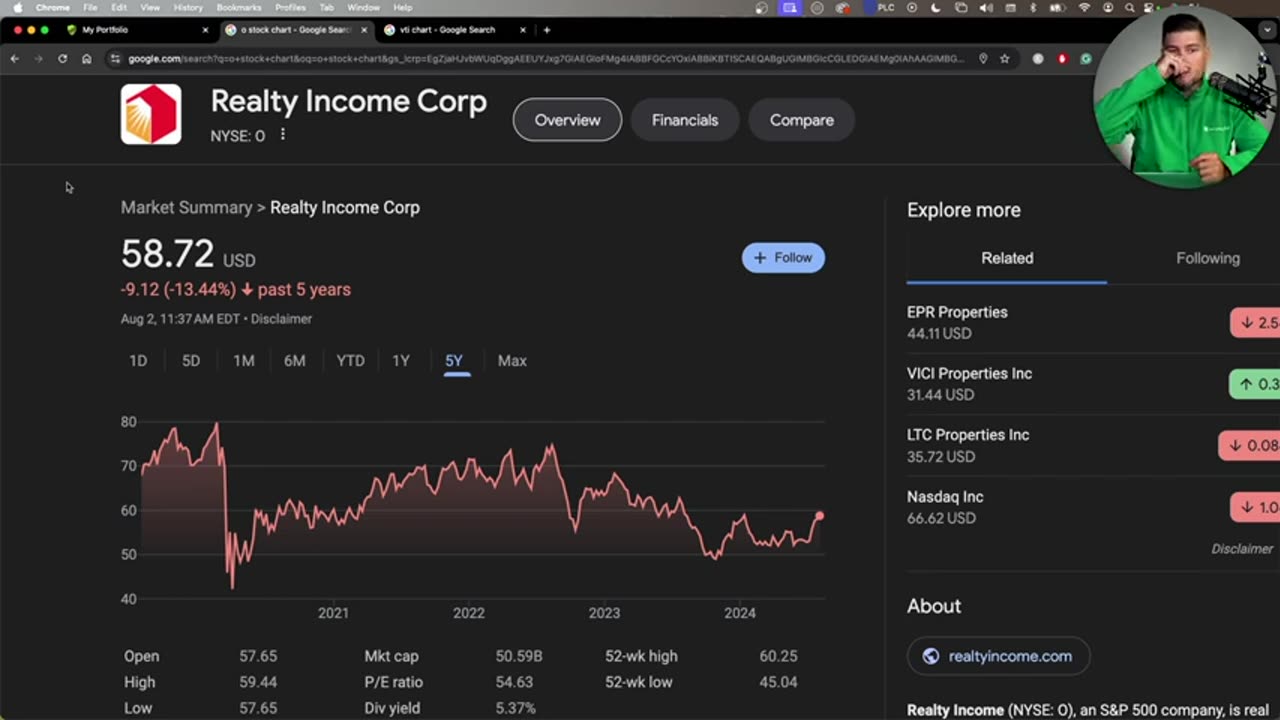Open the Help menu
Viewport: 1280px width, 720px height.
tap(402, 7)
